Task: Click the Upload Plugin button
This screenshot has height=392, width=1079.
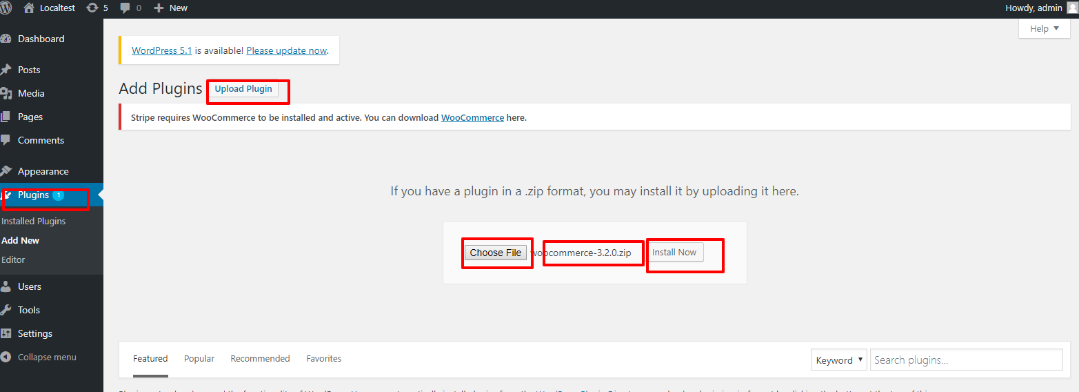Action: click(x=243, y=89)
